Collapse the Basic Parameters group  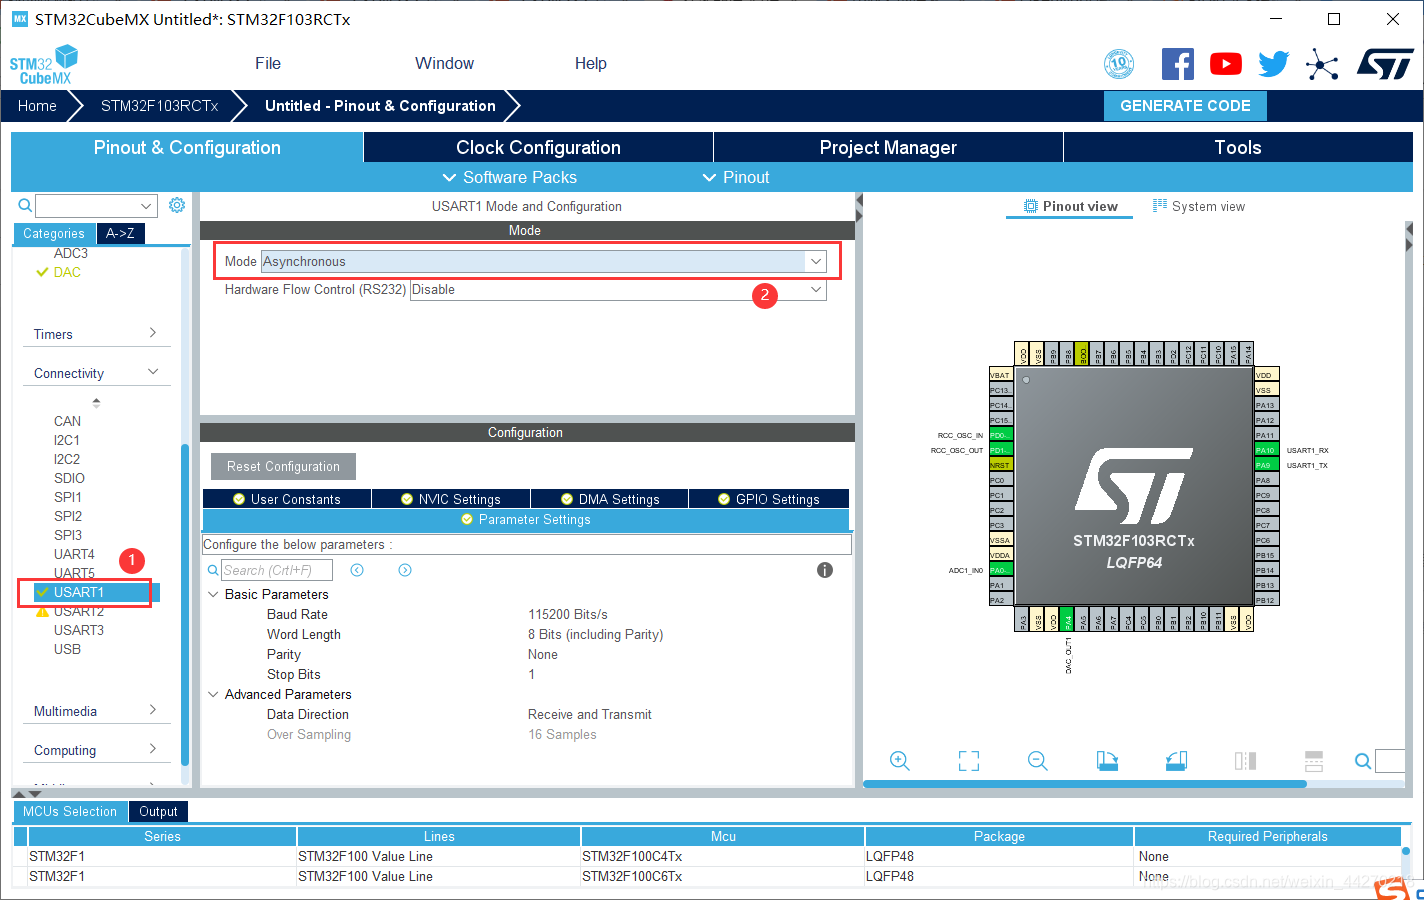(x=213, y=594)
